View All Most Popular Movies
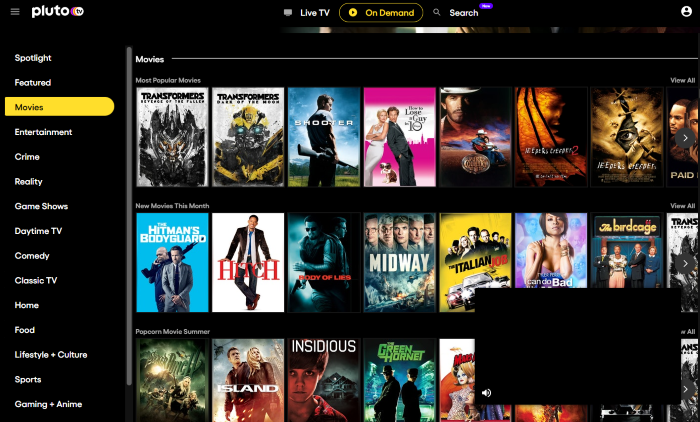The image size is (700, 422). 683,80
